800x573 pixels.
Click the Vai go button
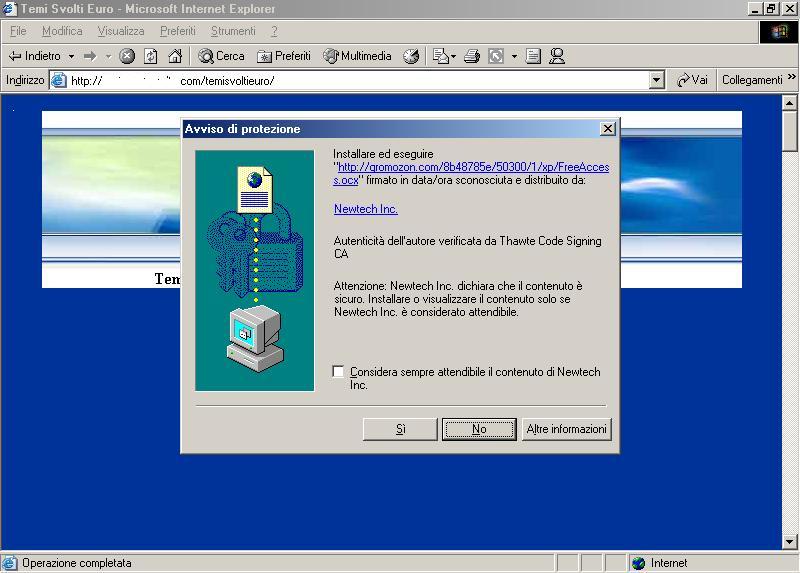692,80
